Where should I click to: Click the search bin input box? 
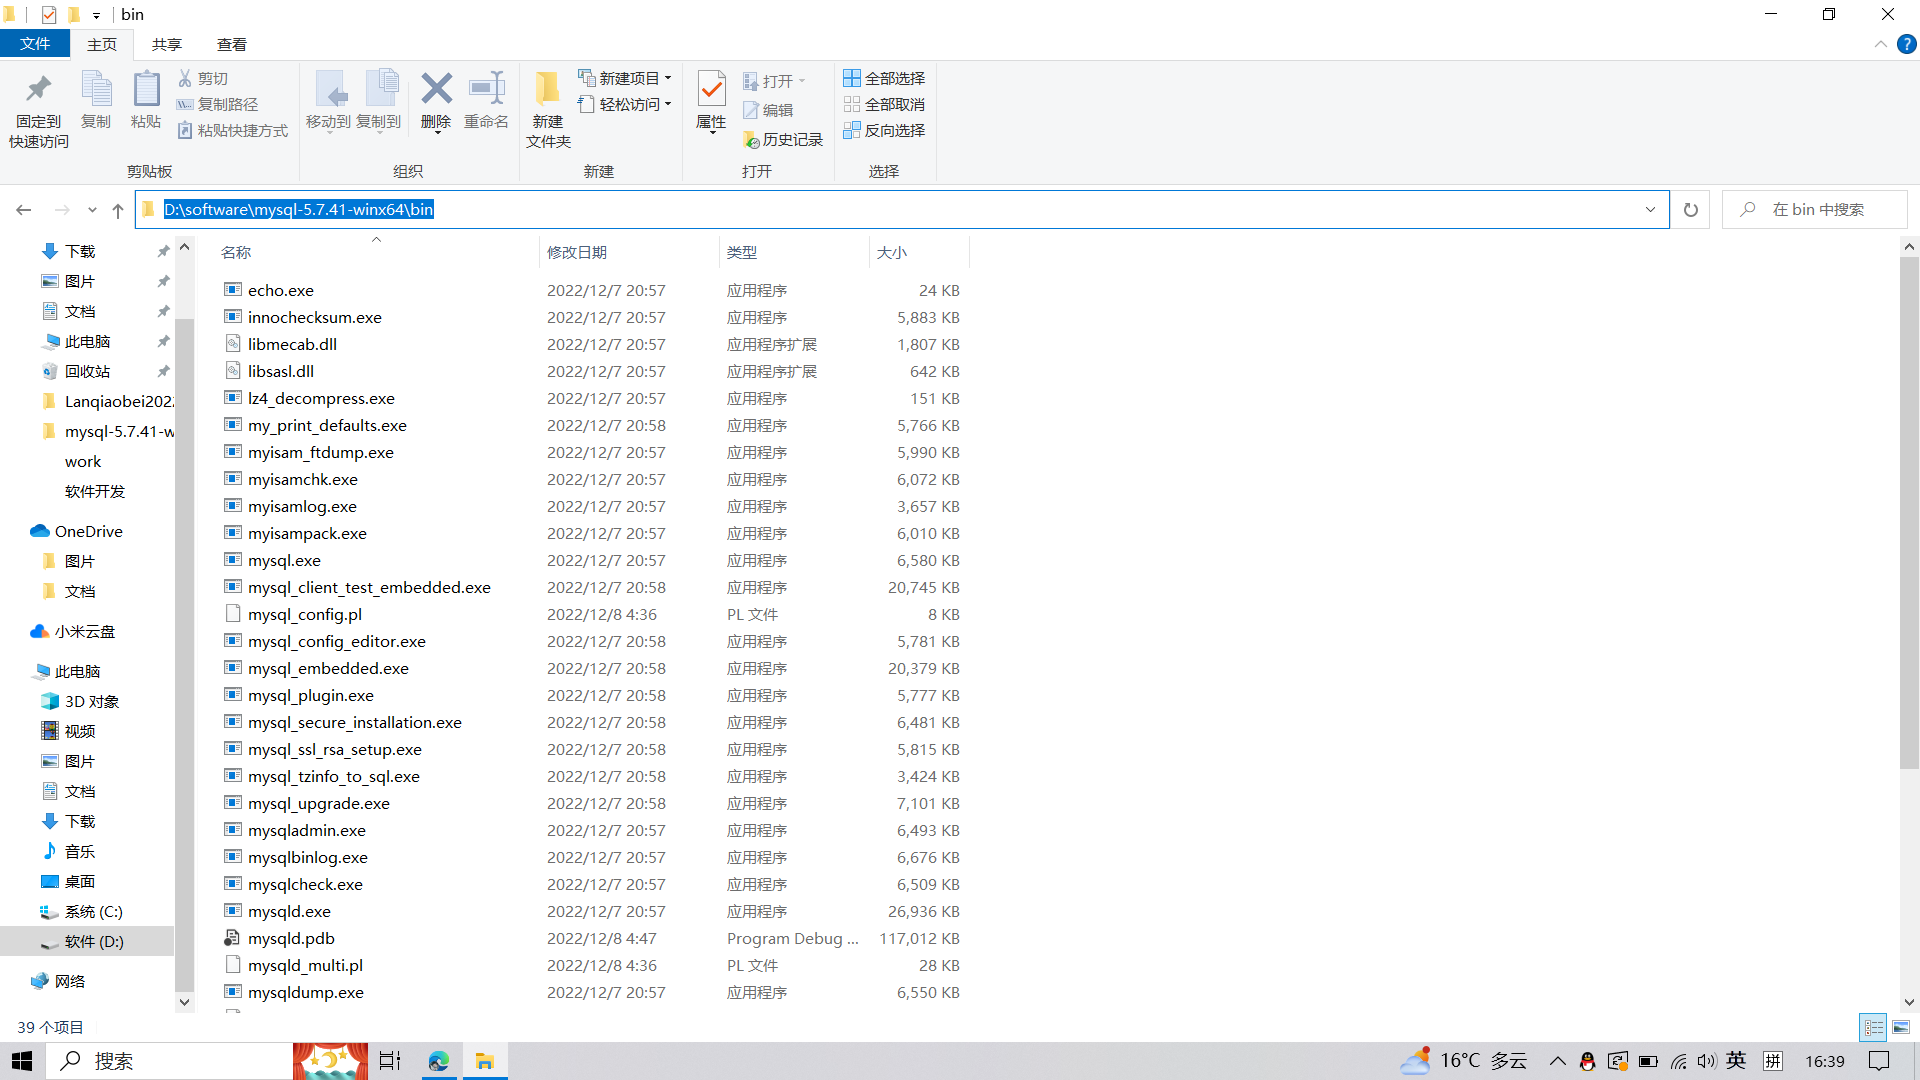tap(1814, 210)
